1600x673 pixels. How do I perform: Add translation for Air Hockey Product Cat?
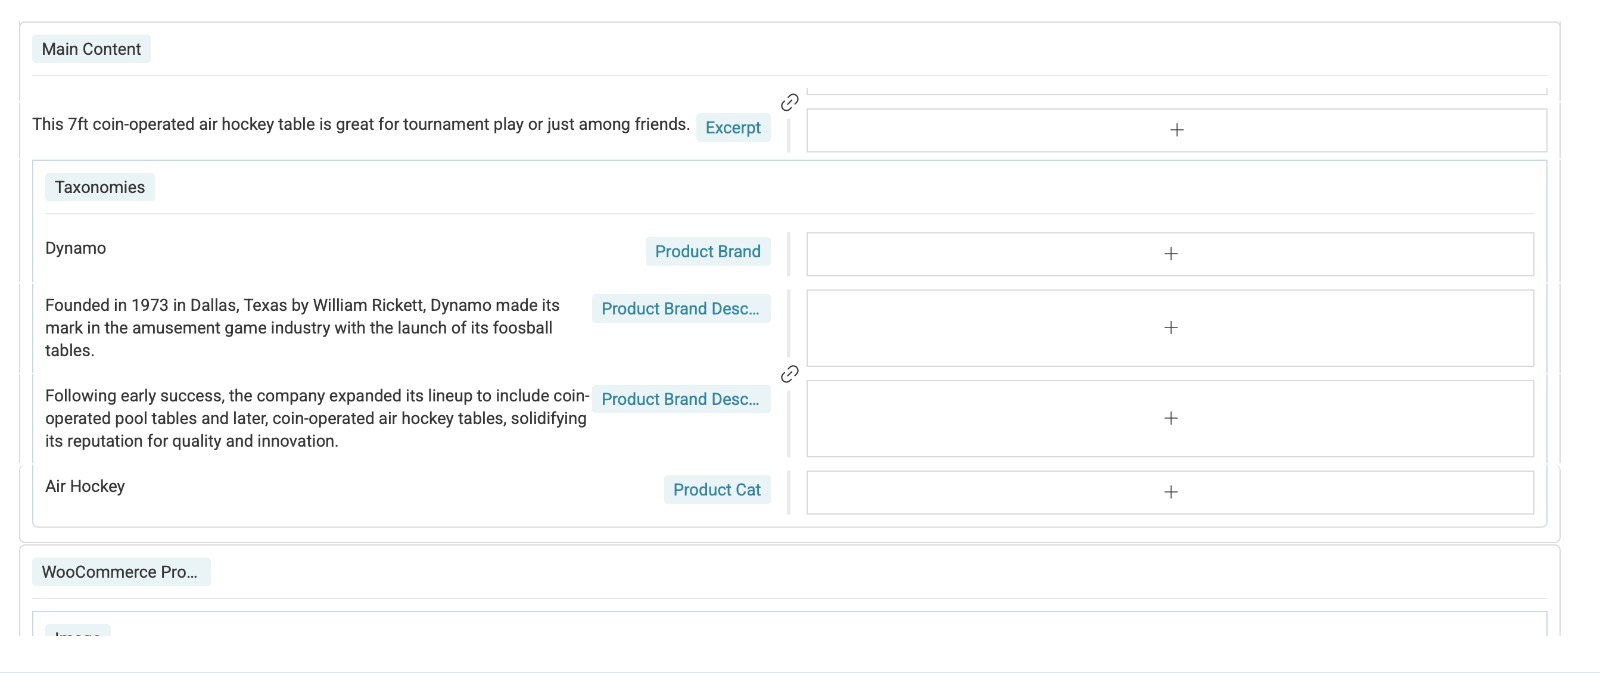point(1170,492)
